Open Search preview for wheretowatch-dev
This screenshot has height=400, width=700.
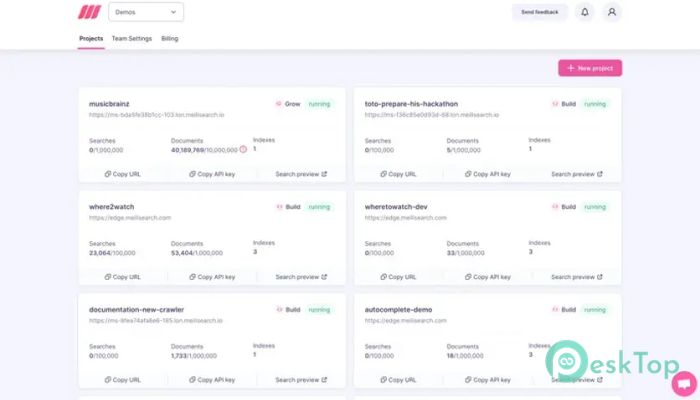pos(577,277)
